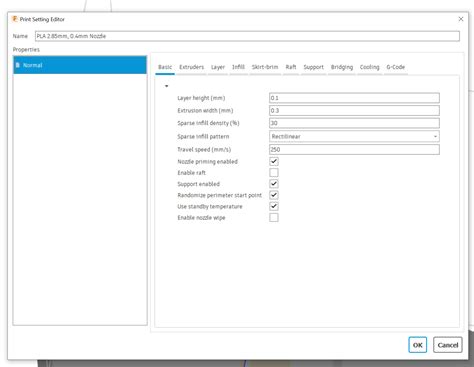Click the Sparse infill pattern label

click(x=203, y=136)
